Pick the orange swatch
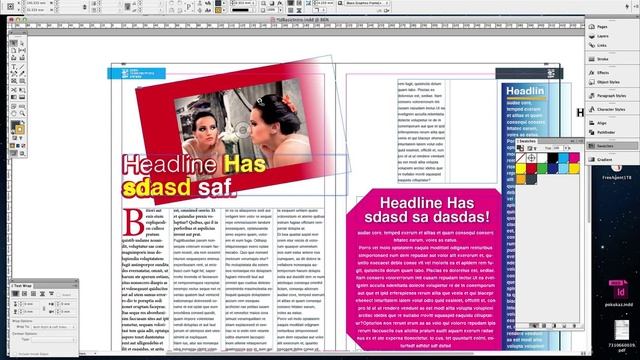Screen dimensions: 640x360 tap(520, 179)
